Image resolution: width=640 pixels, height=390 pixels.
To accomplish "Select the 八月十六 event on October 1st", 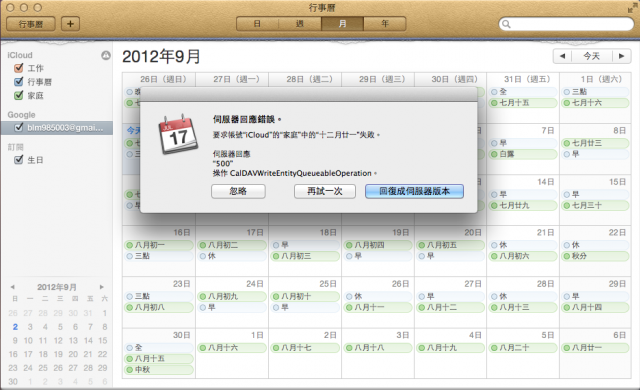I will [232, 348].
